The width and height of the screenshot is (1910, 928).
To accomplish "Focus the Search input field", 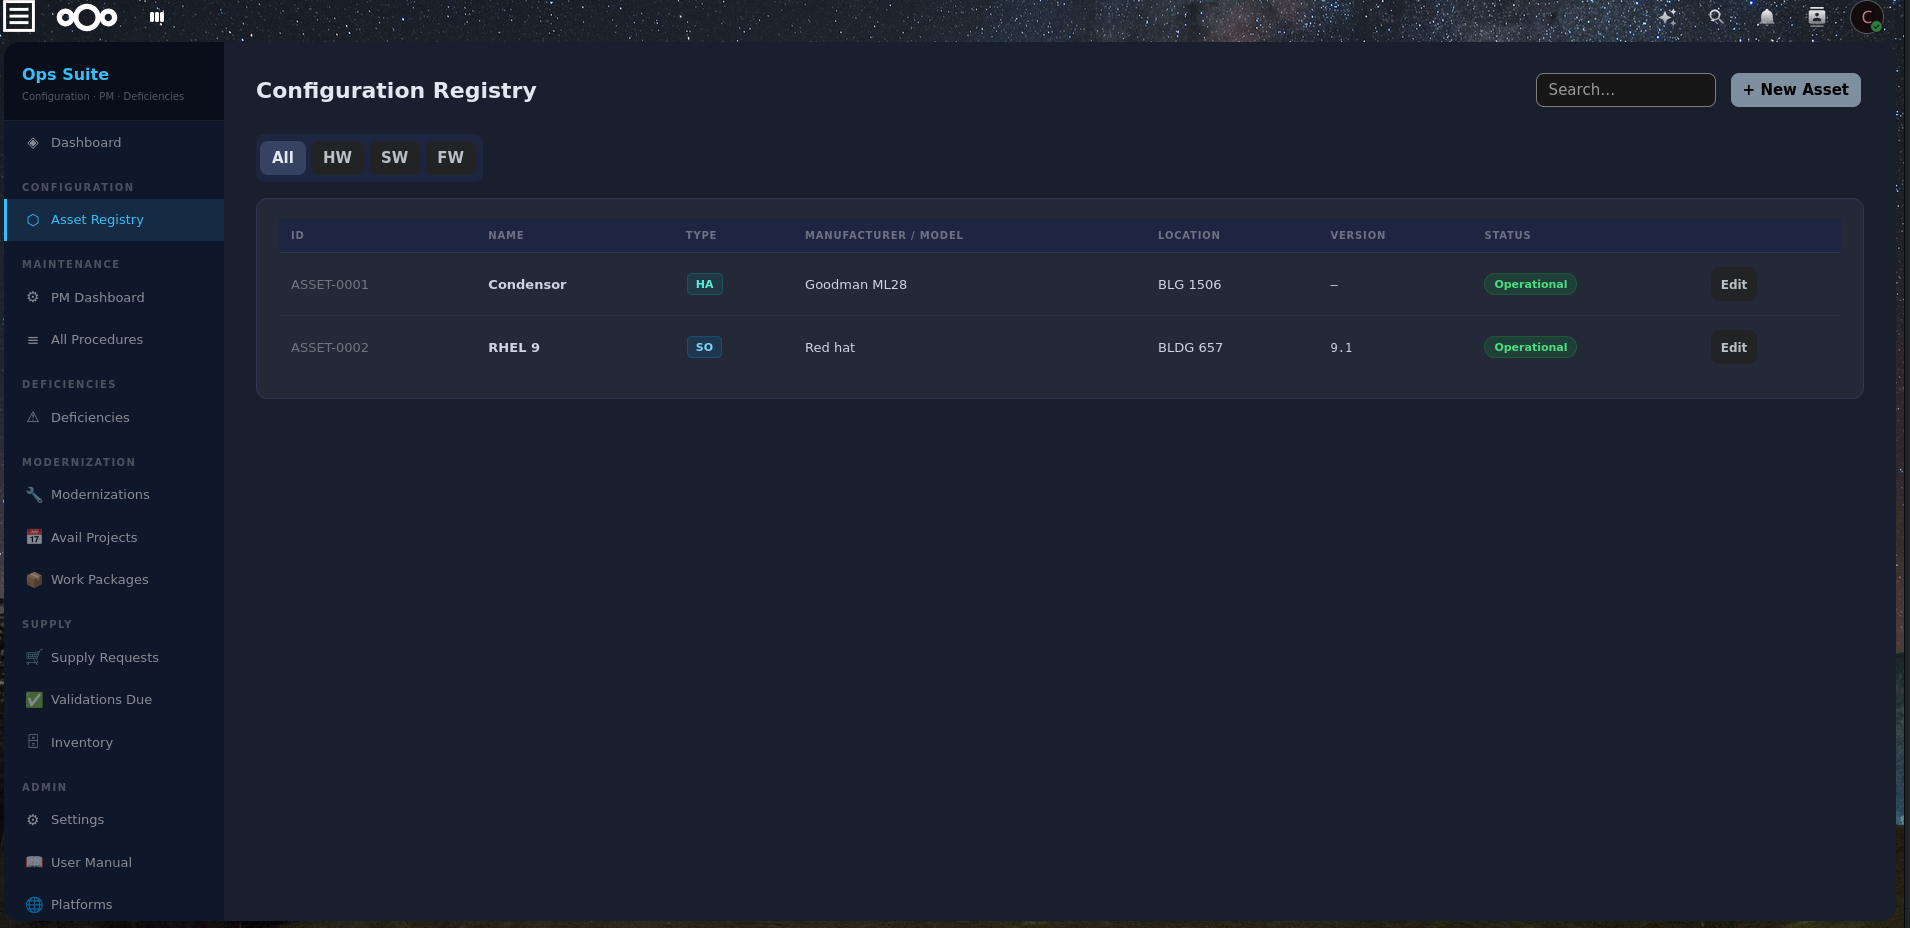I will [1625, 90].
